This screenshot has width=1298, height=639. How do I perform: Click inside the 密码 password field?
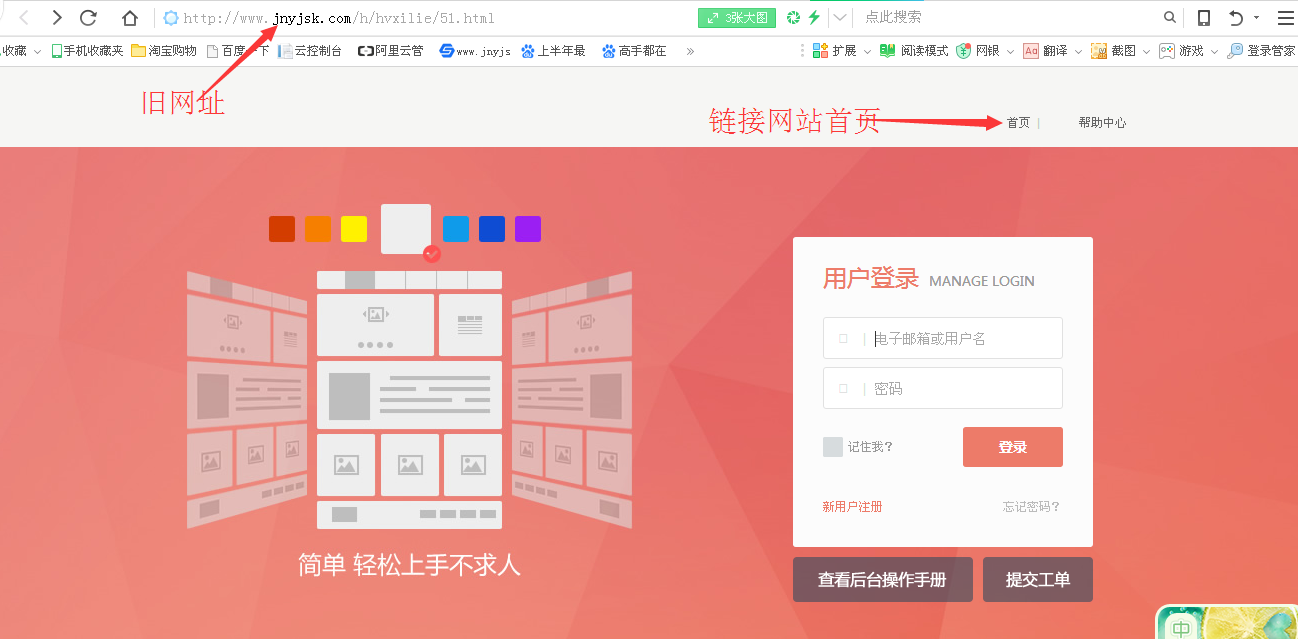[942, 387]
